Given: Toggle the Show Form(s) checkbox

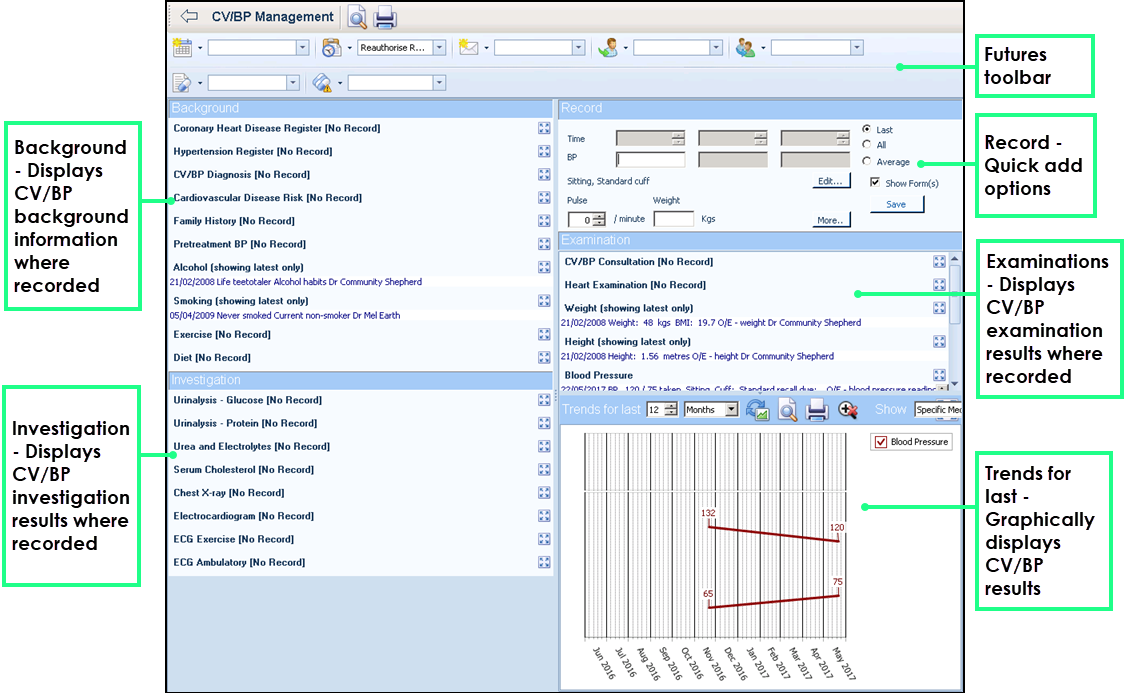Looking at the screenshot, I should (875, 183).
